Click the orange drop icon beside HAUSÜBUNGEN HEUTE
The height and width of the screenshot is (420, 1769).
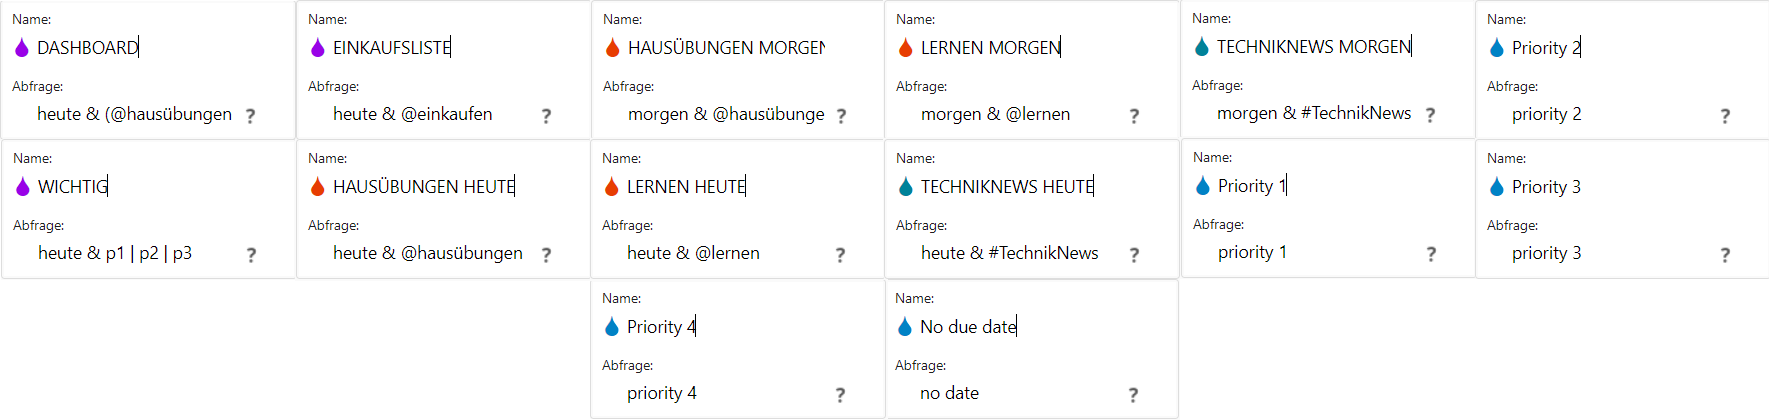(x=318, y=186)
